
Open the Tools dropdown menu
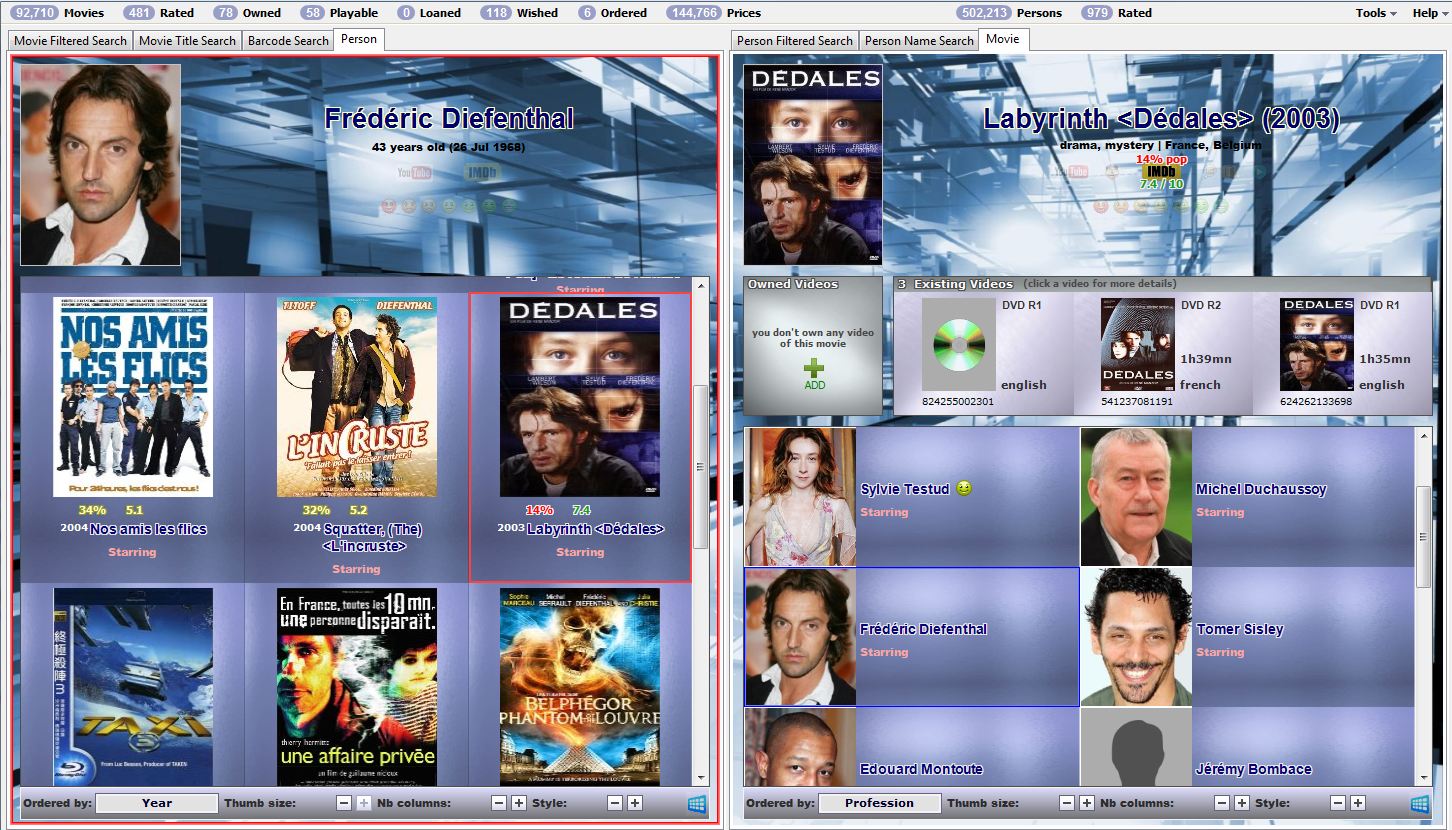[1376, 13]
